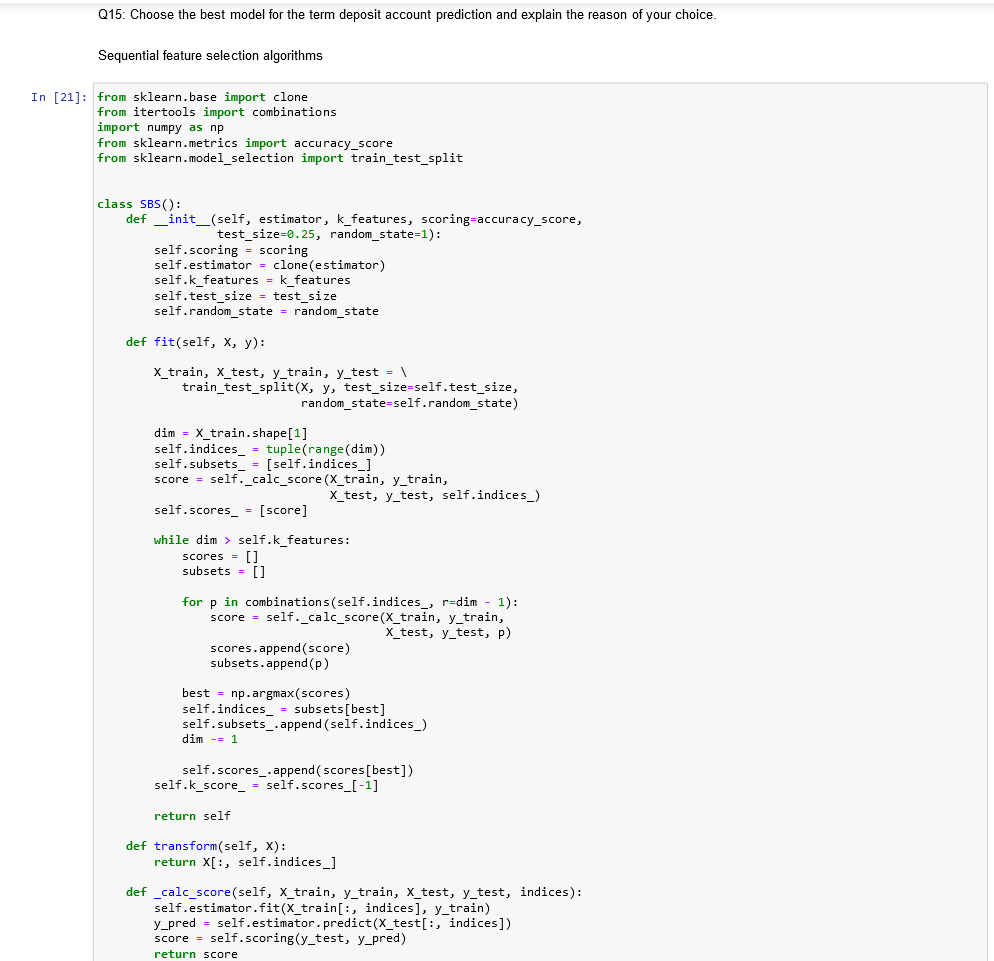
Task: Click 'test_size=0.25, random_state=1' line
Action: (329, 235)
